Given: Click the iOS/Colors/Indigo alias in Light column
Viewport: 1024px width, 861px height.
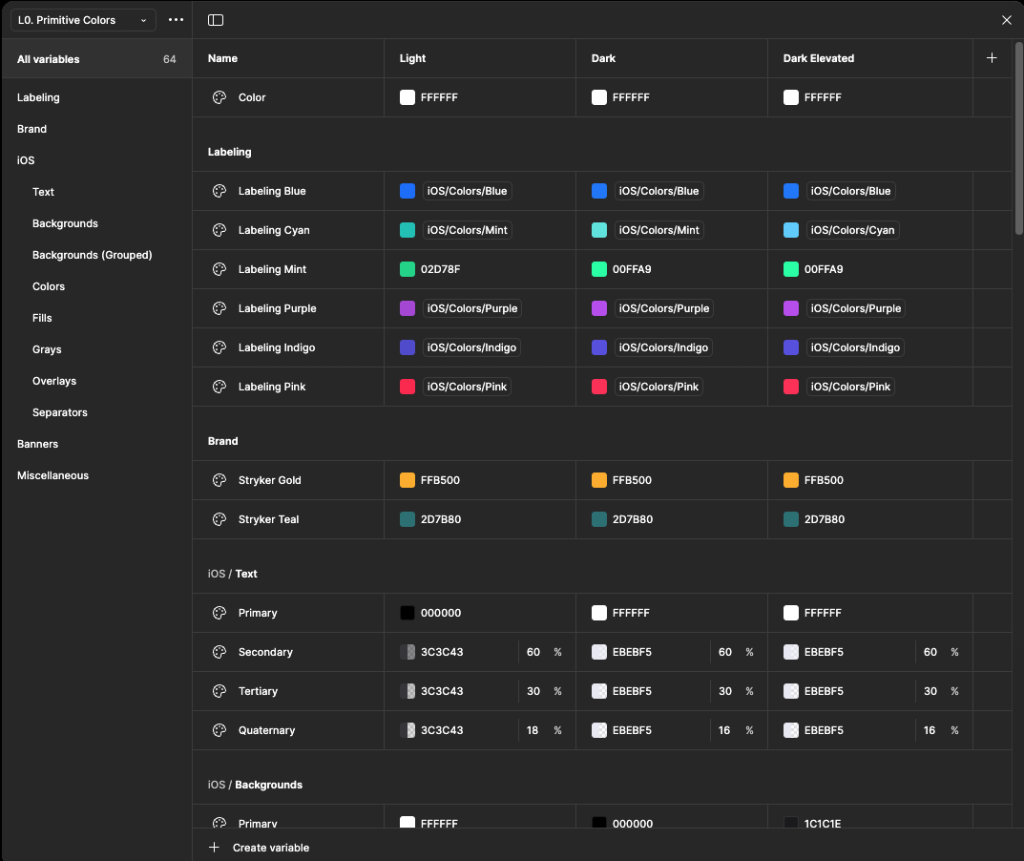Looking at the screenshot, I should [x=472, y=348].
